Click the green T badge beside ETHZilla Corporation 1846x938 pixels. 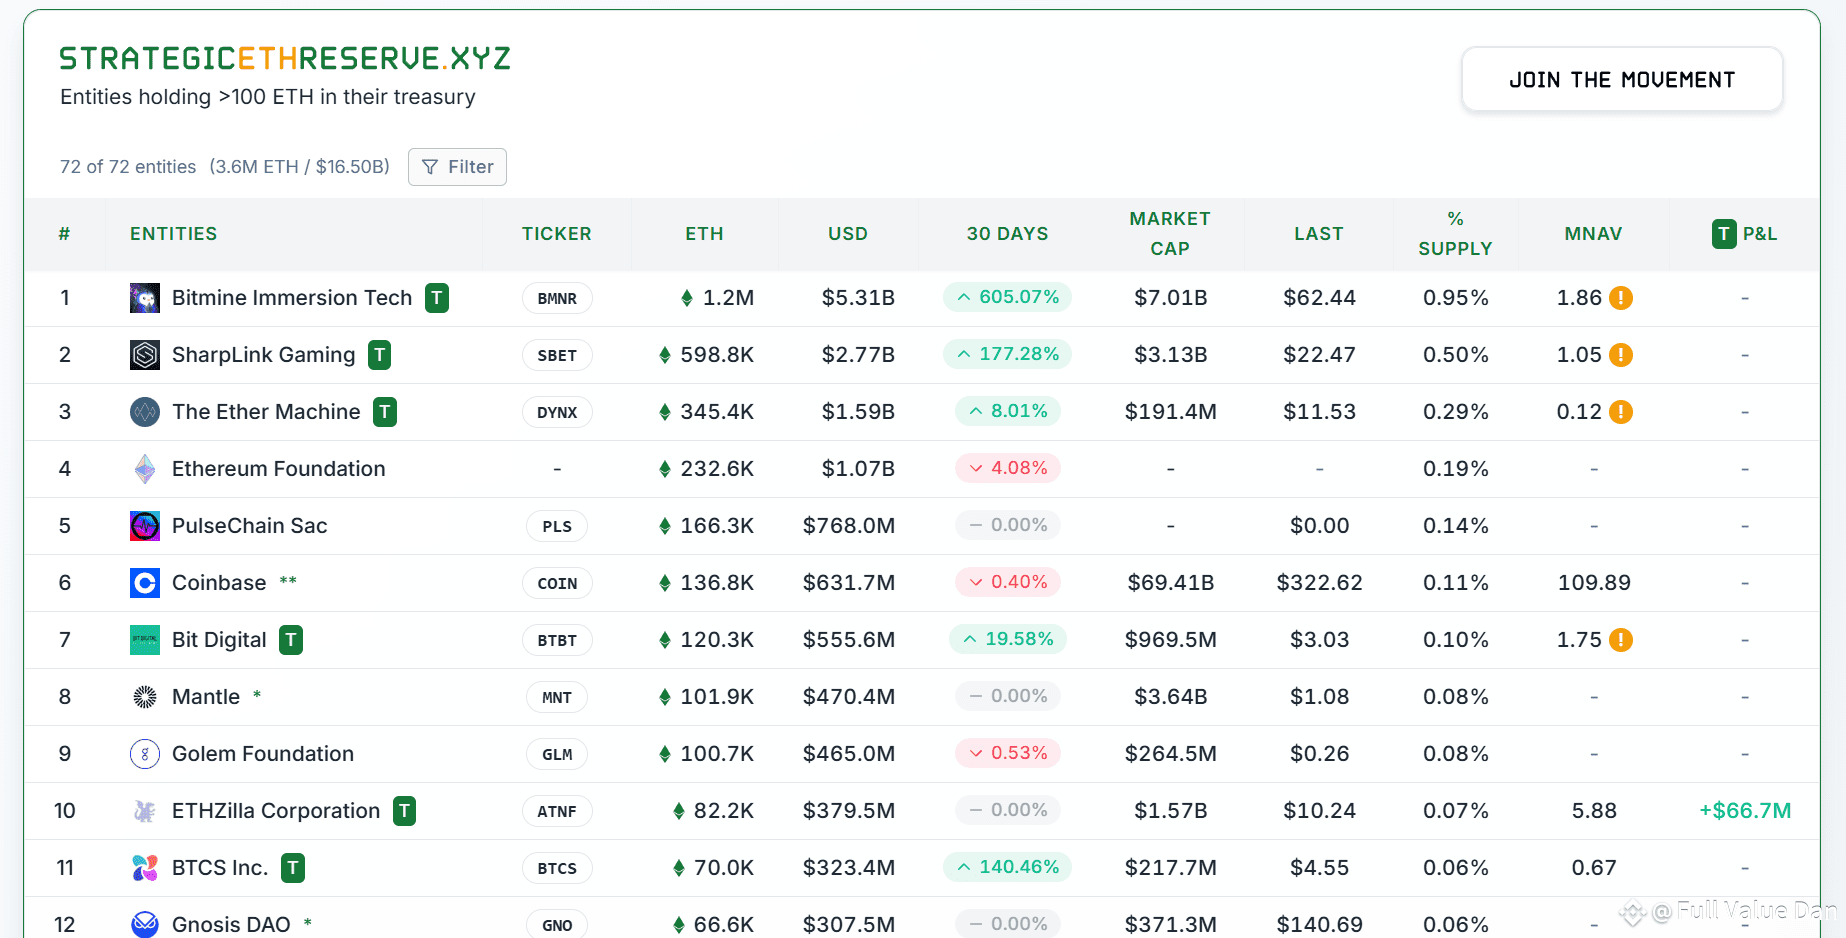pyautogui.click(x=404, y=811)
